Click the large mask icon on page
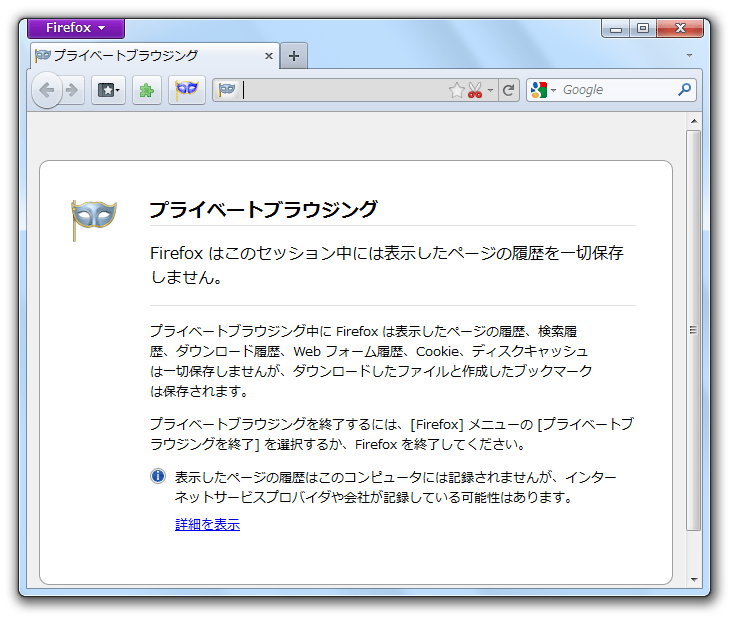733x618 pixels. (94, 220)
